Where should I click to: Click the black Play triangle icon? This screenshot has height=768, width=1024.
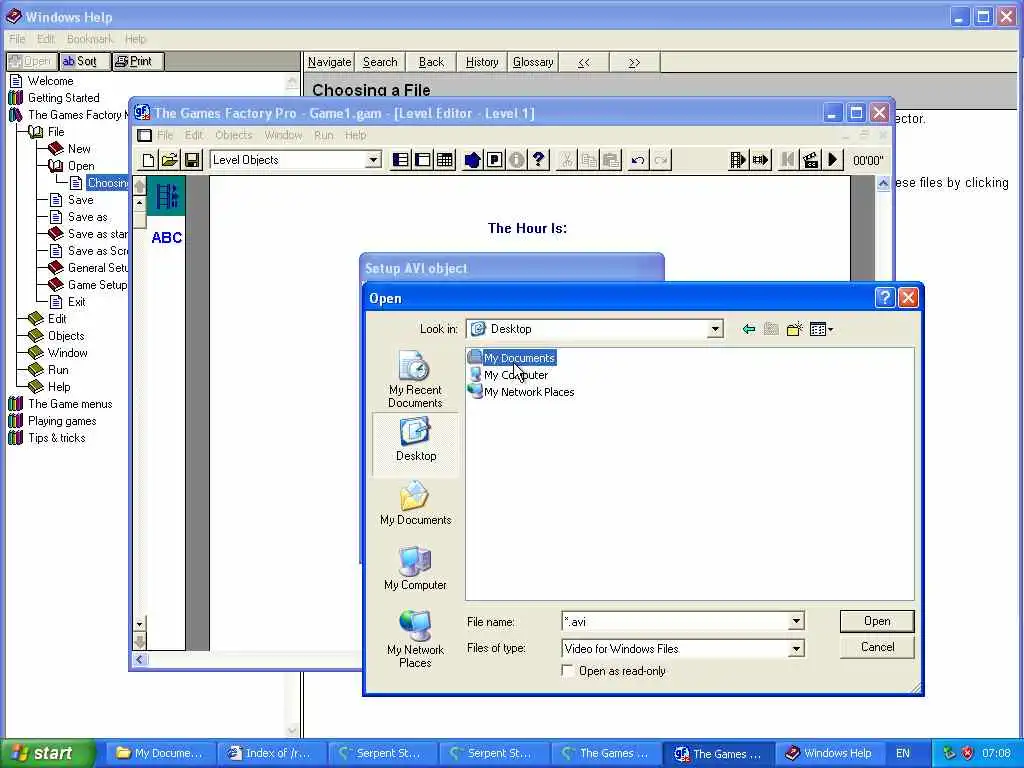coord(833,160)
